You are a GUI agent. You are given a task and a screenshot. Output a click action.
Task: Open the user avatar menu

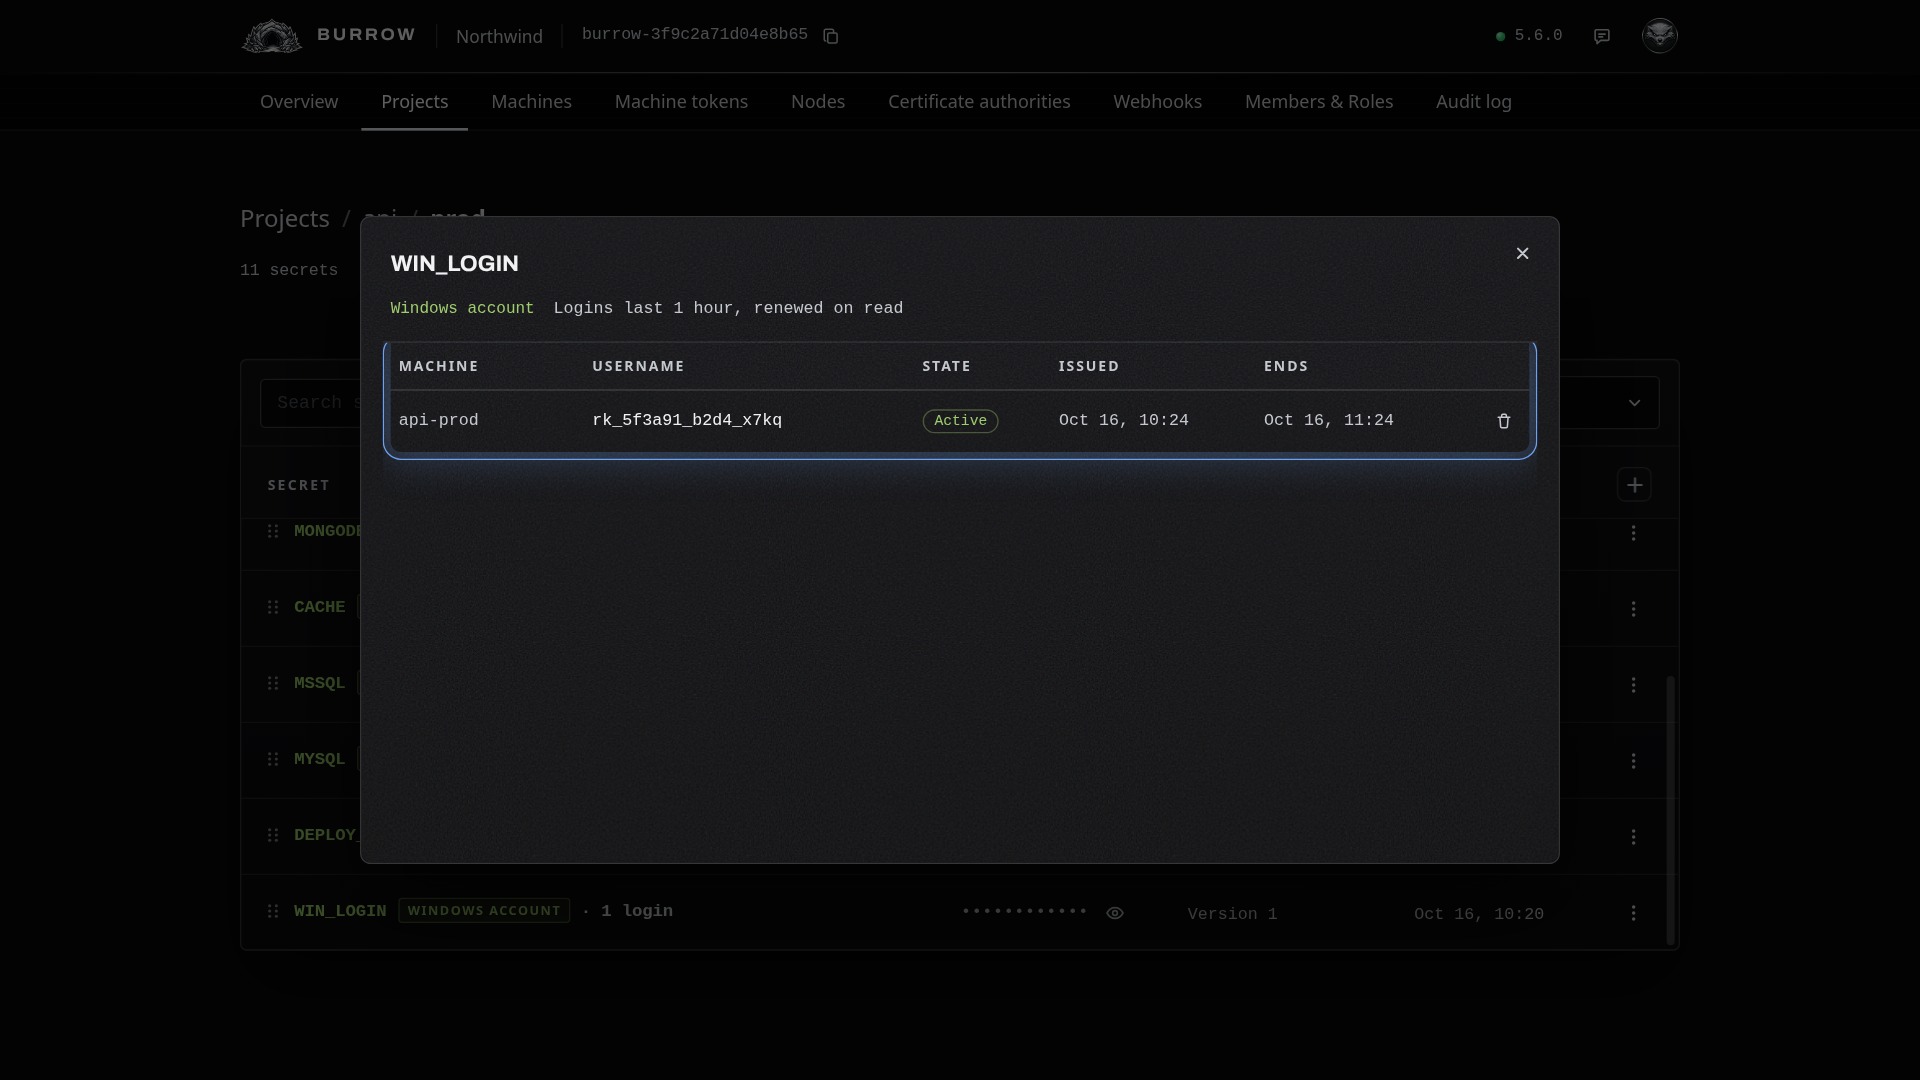pos(1660,36)
